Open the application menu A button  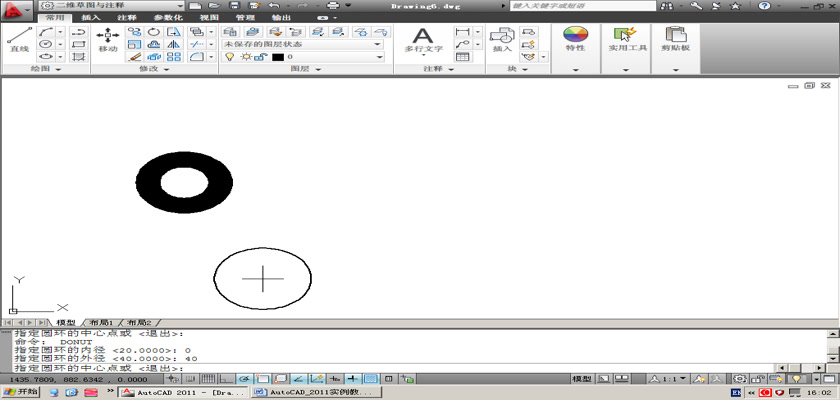coord(18,9)
